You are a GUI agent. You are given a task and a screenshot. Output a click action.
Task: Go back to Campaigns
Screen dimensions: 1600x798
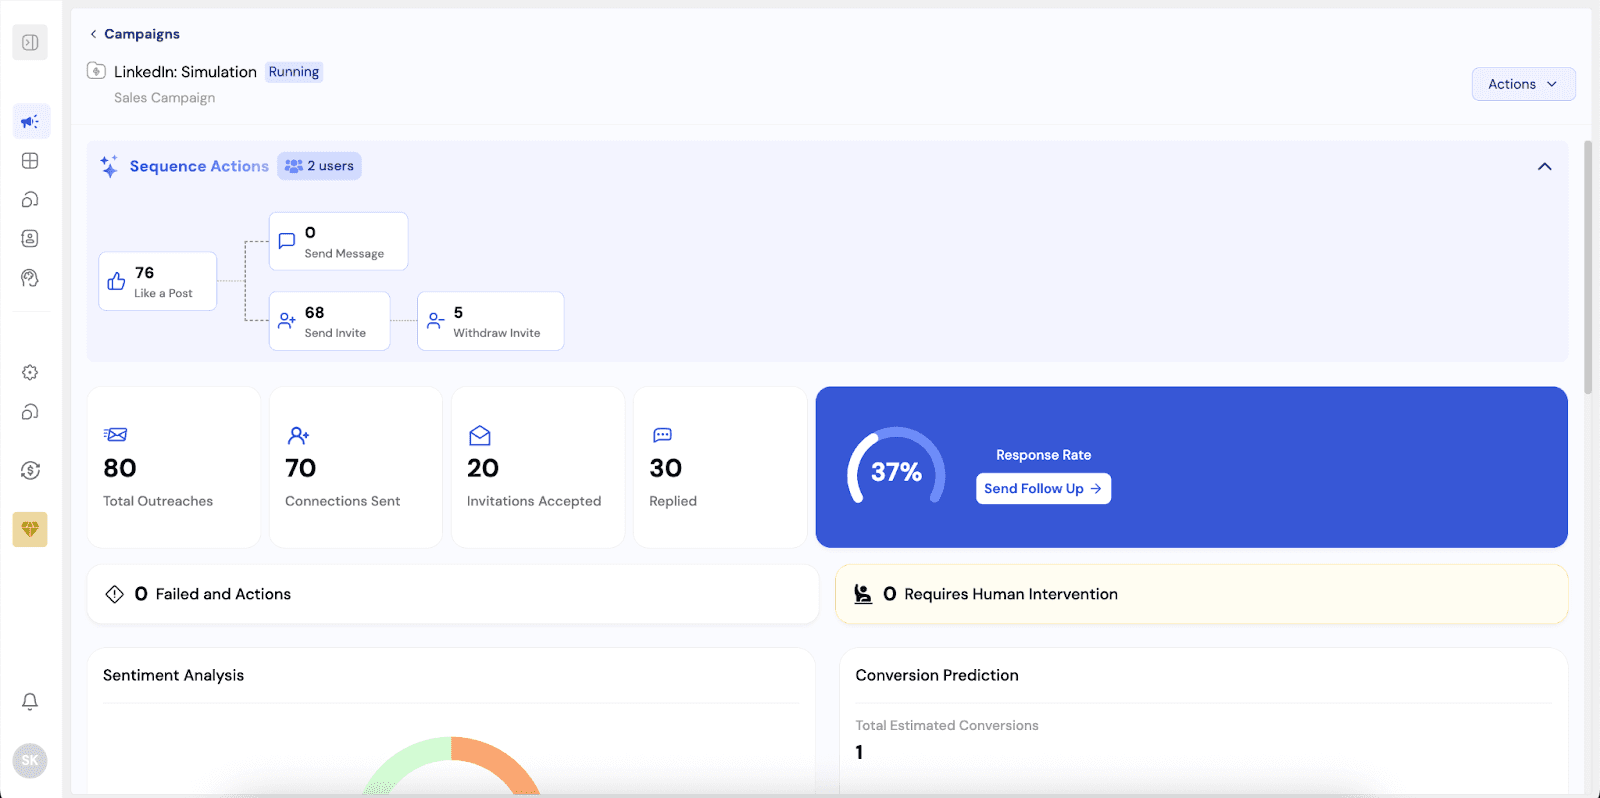tap(142, 34)
